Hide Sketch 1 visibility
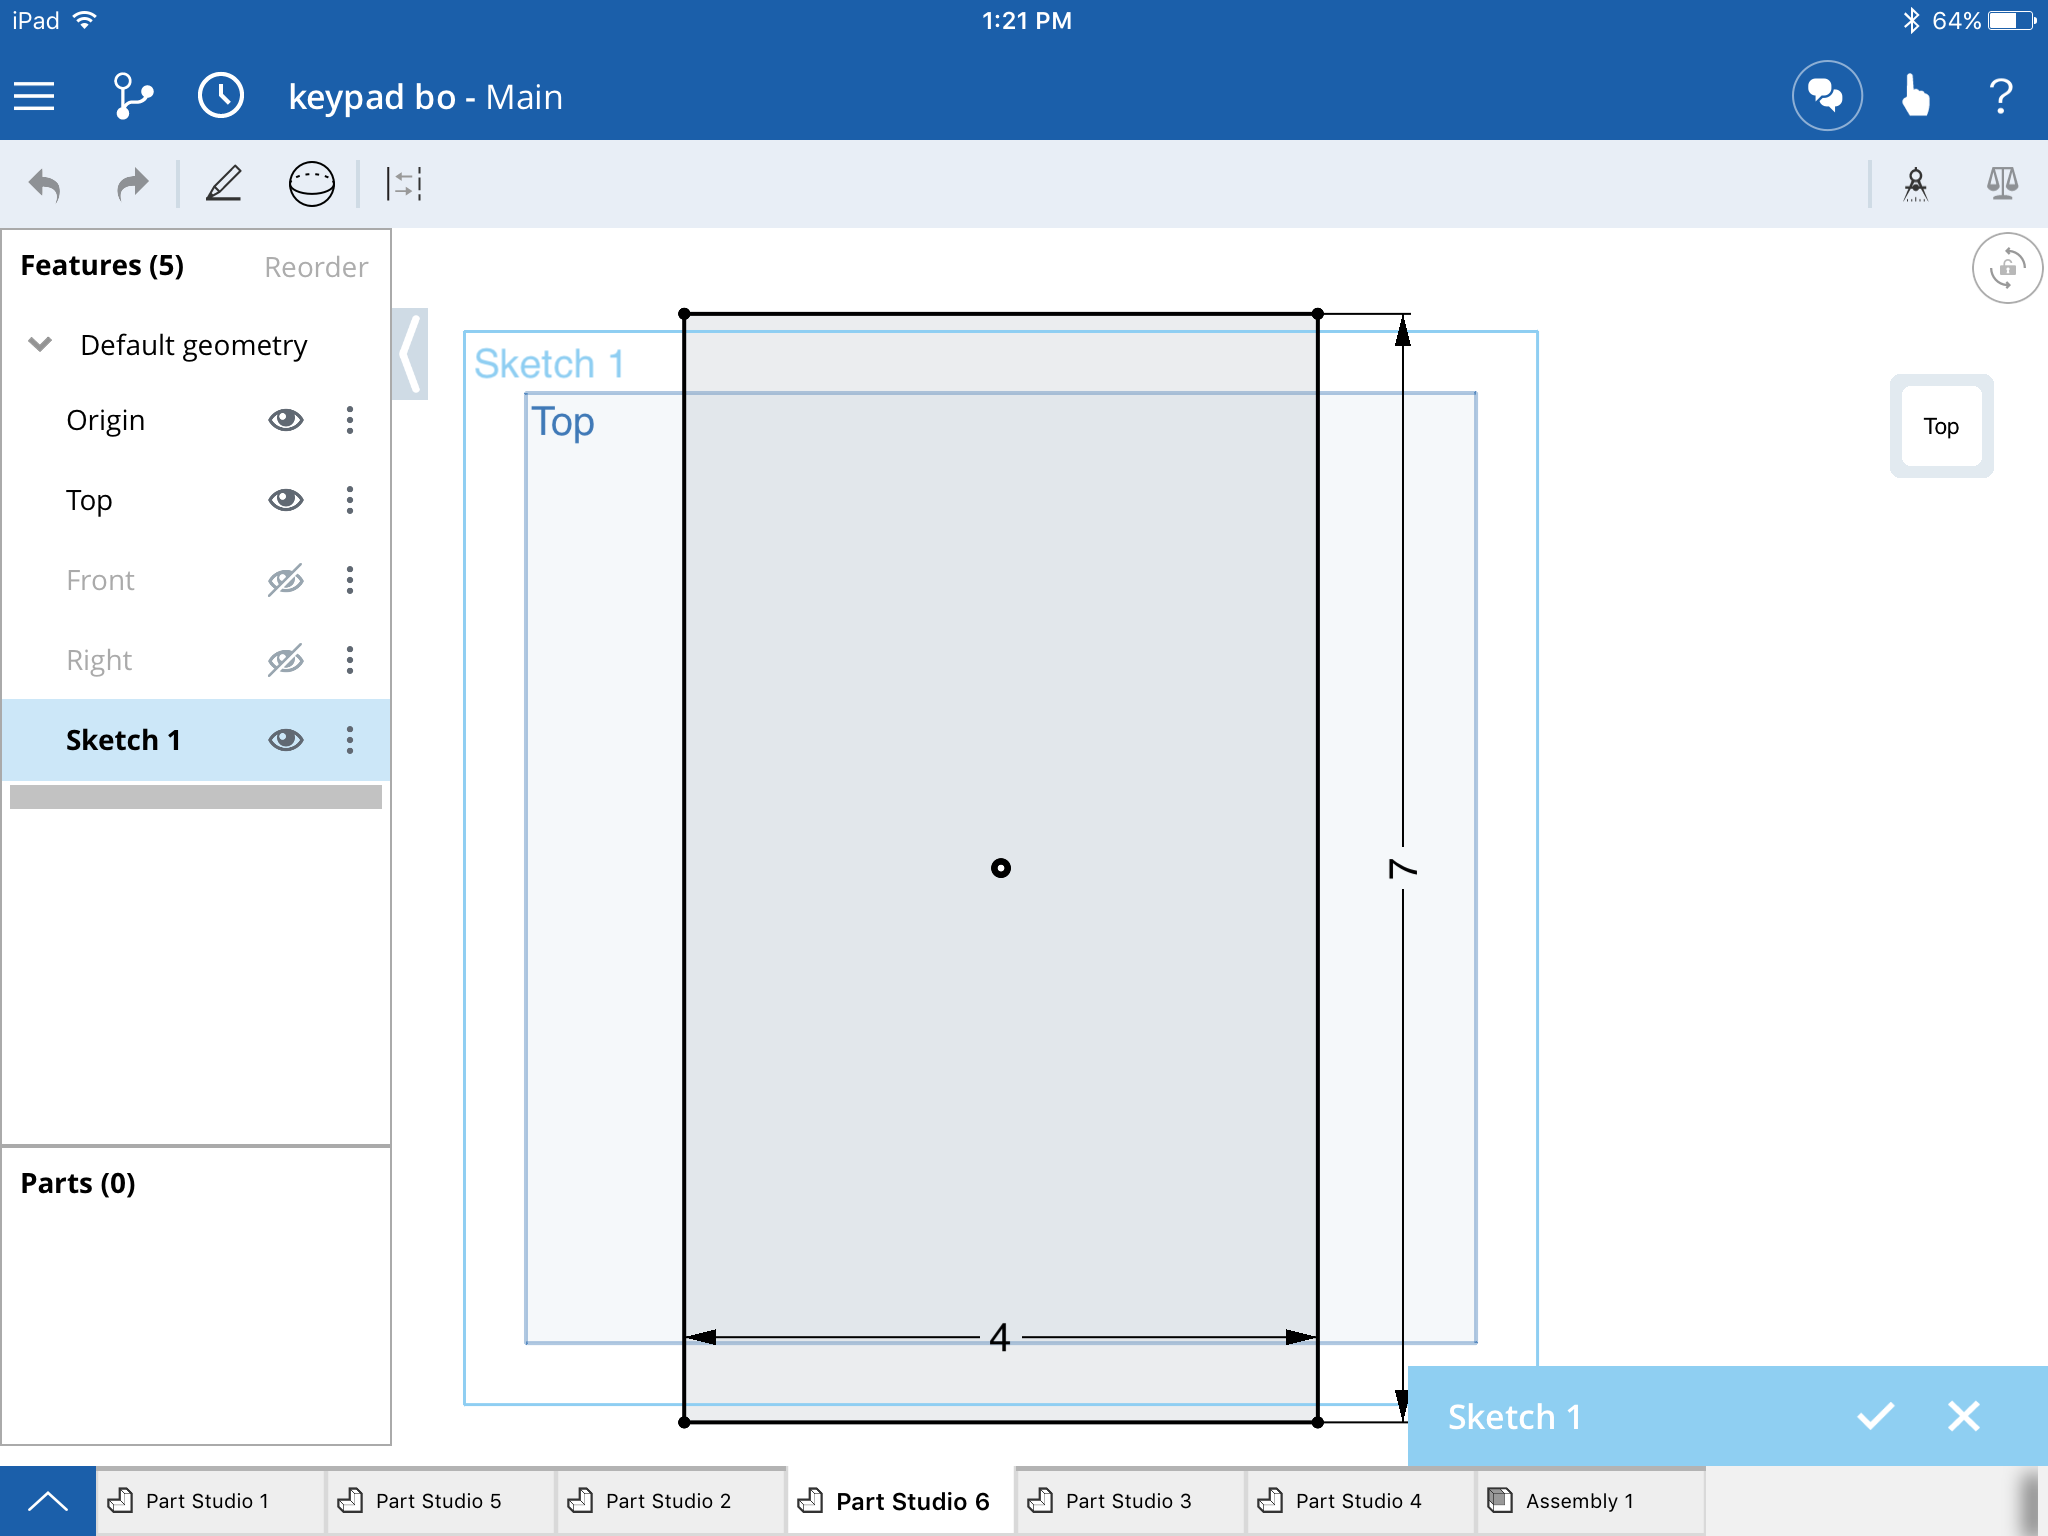 click(285, 740)
